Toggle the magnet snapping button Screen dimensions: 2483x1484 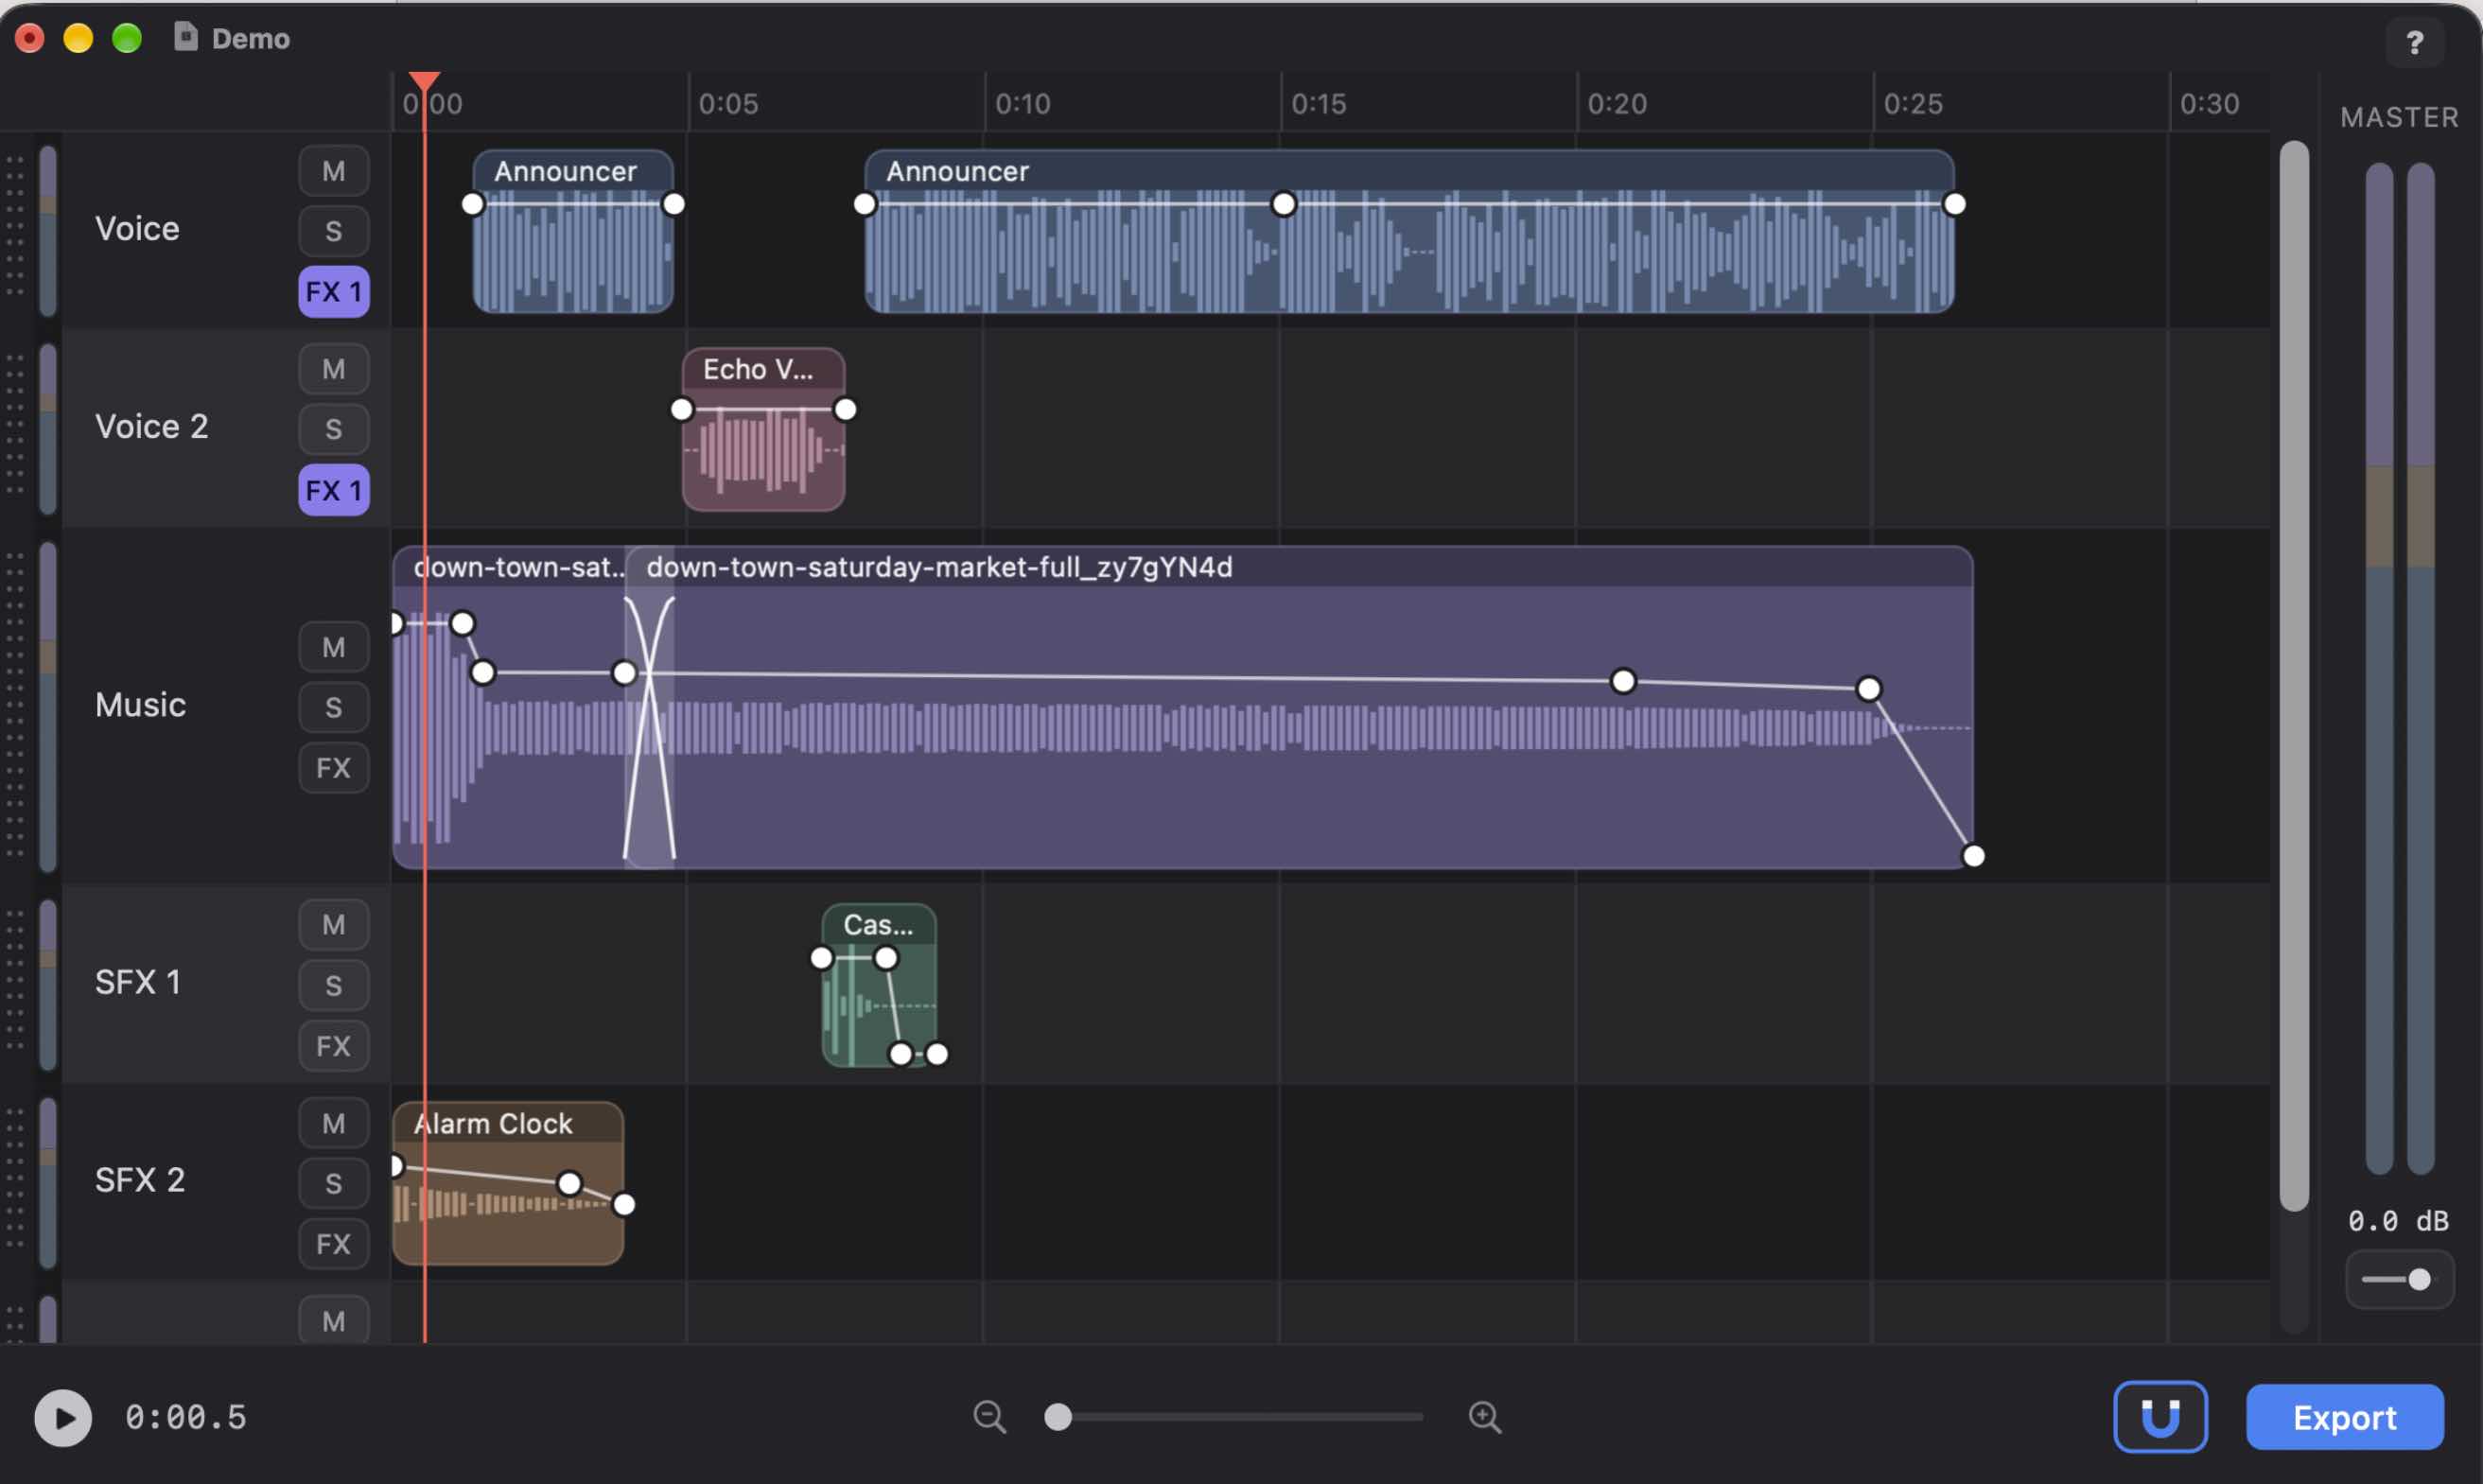pyautogui.click(x=2160, y=1417)
